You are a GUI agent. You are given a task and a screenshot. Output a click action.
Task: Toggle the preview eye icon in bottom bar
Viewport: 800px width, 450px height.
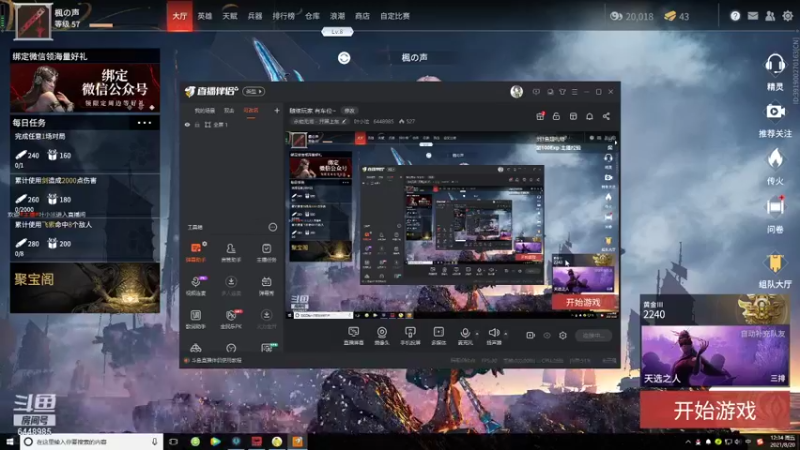pyautogui.click(x=547, y=335)
